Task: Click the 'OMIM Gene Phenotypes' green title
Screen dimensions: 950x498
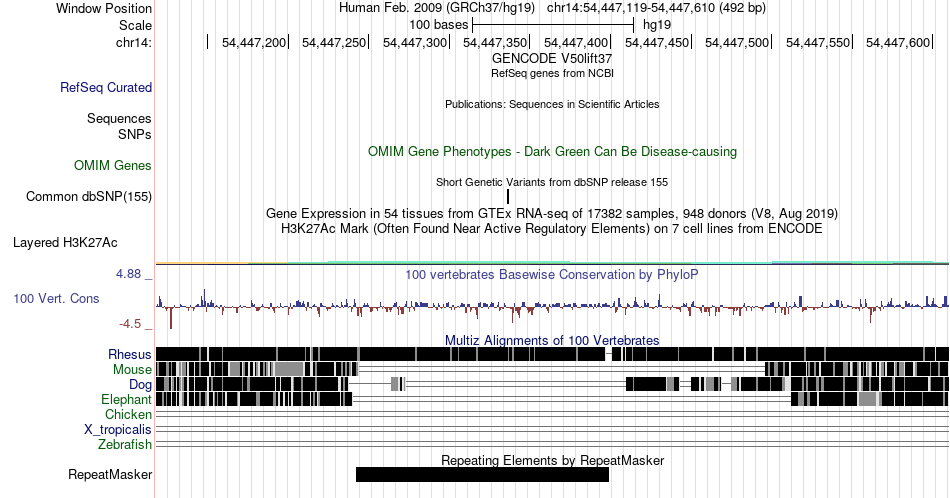Action: [552, 151]
